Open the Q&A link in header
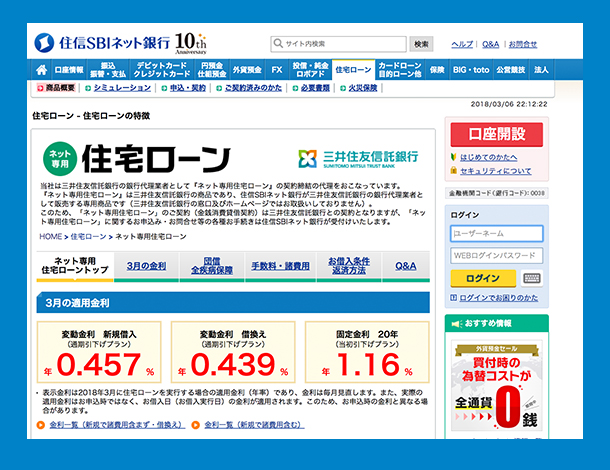 (x=491, y=44)
